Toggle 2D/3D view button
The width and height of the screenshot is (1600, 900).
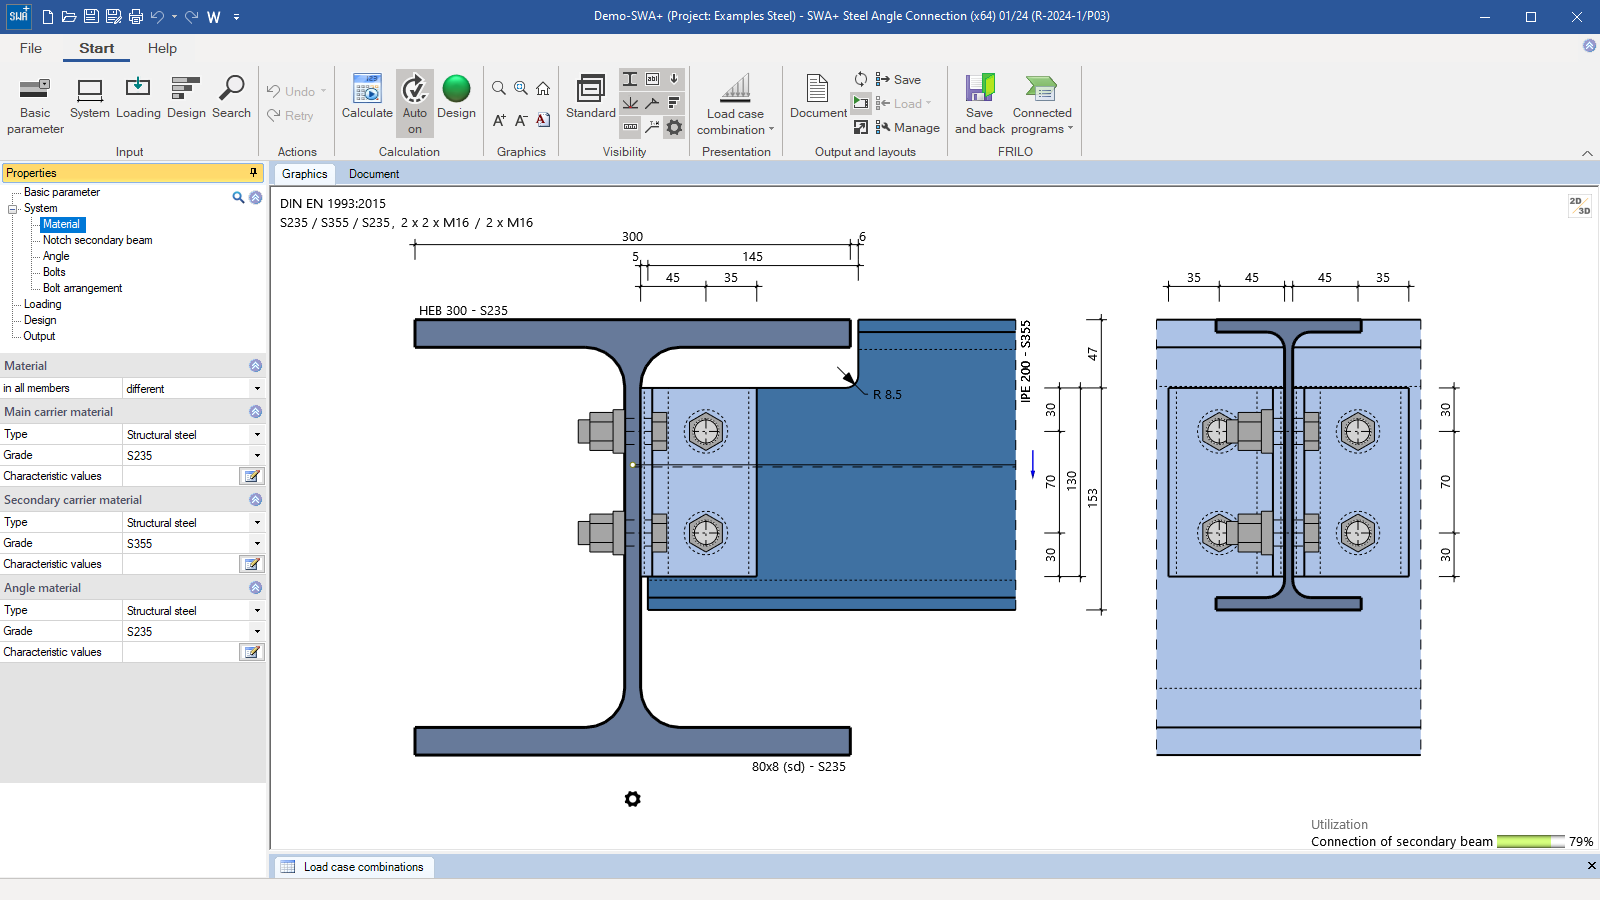1580,206
